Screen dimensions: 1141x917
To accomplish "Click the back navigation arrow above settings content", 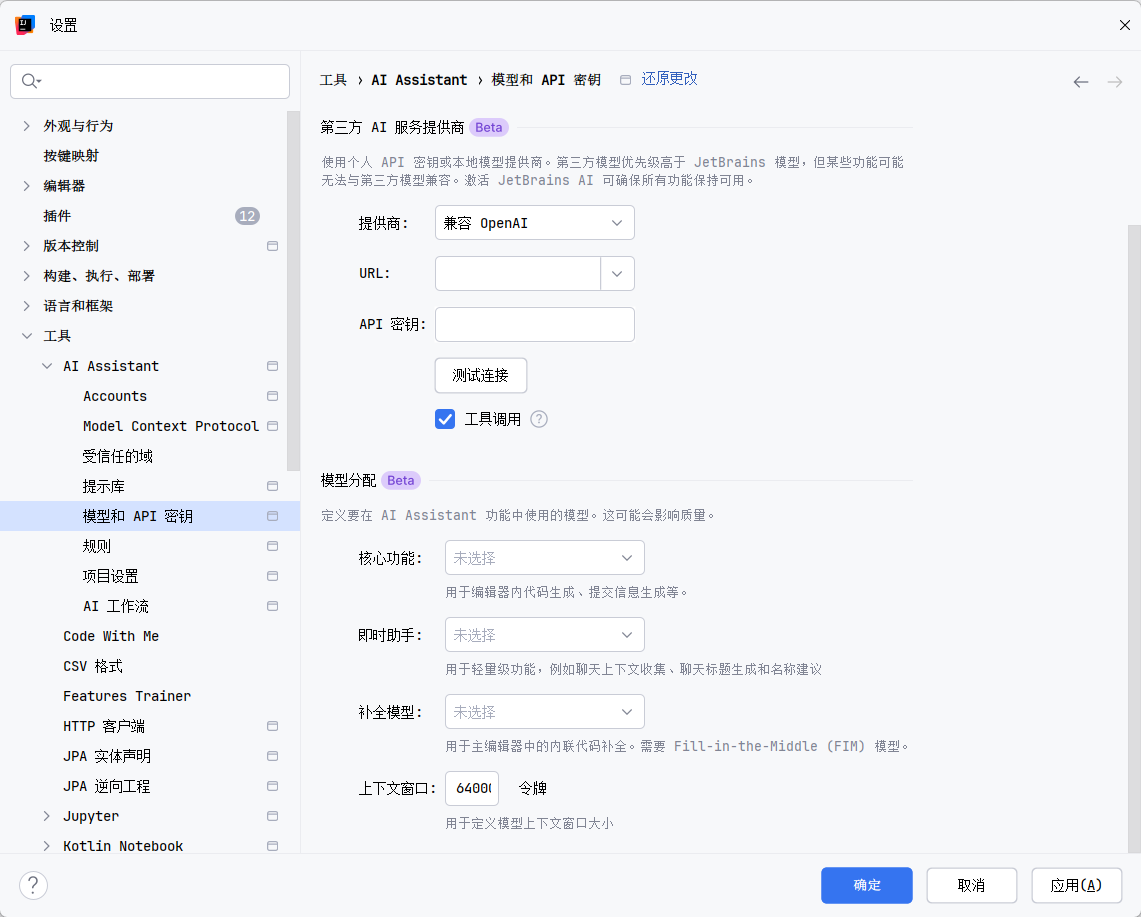I will (1081, 82).
